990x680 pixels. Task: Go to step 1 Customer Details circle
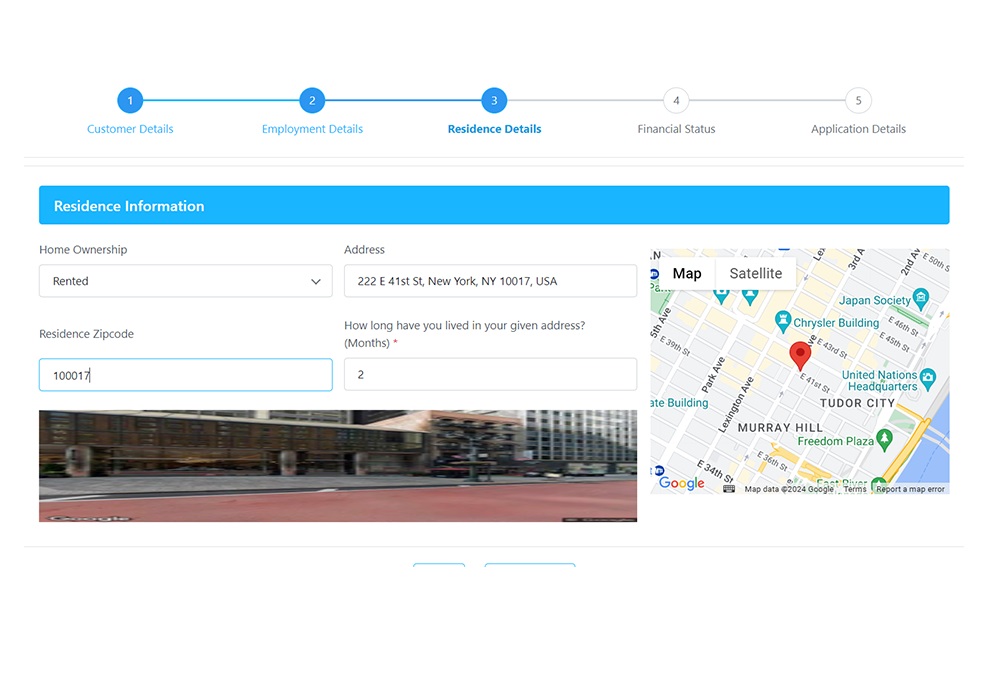(x=130, y=101)
